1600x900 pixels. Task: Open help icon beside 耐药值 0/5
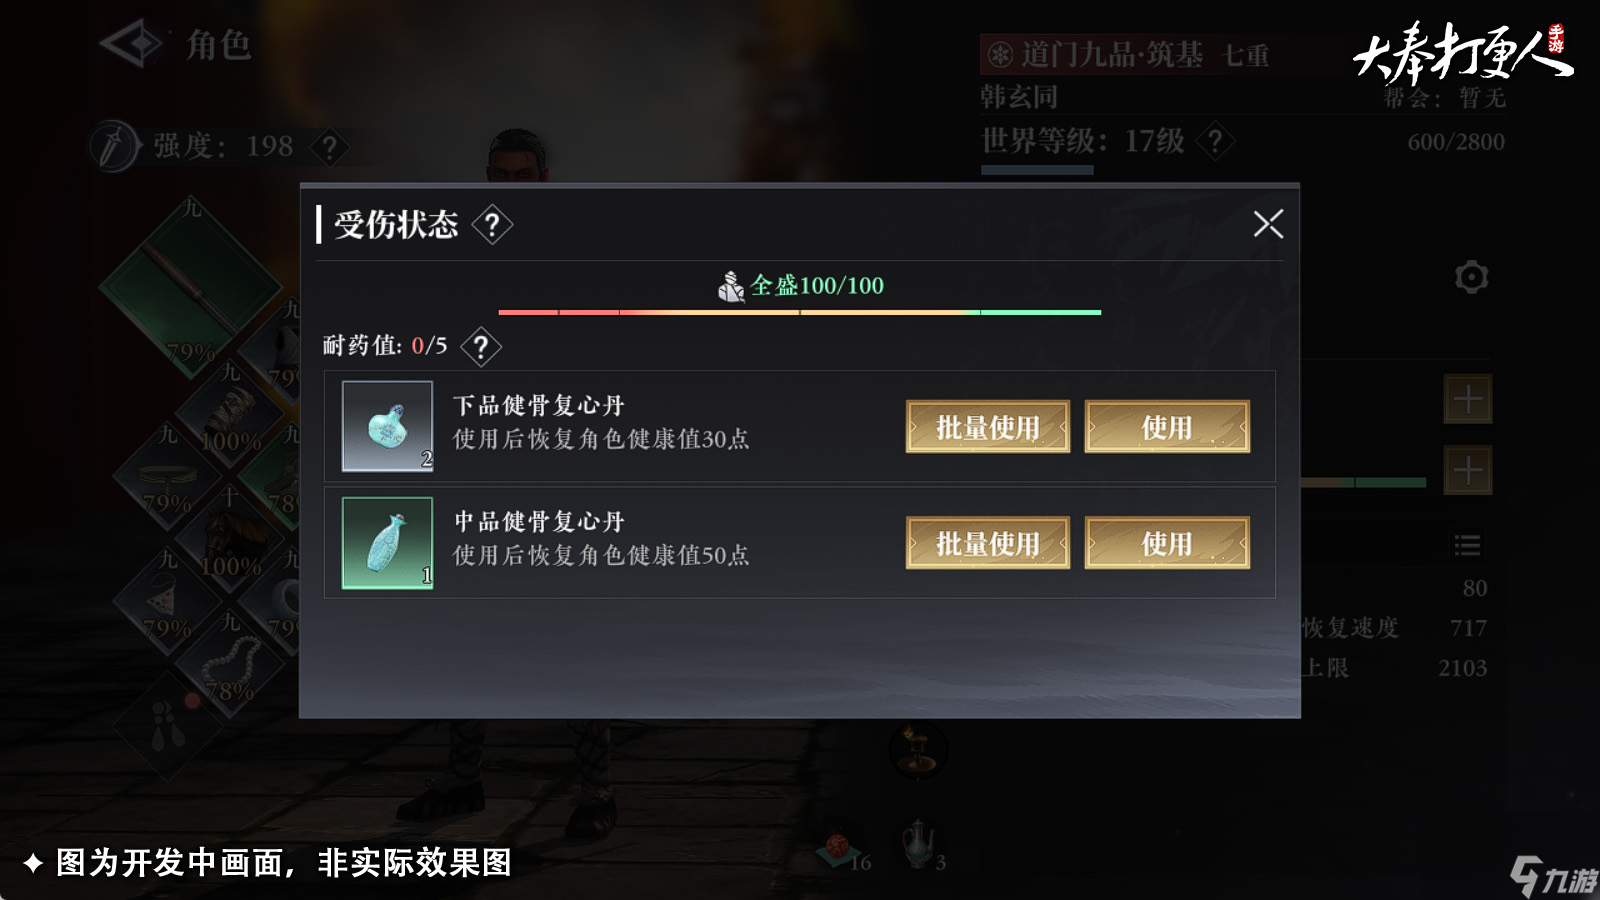pos(481,346)
